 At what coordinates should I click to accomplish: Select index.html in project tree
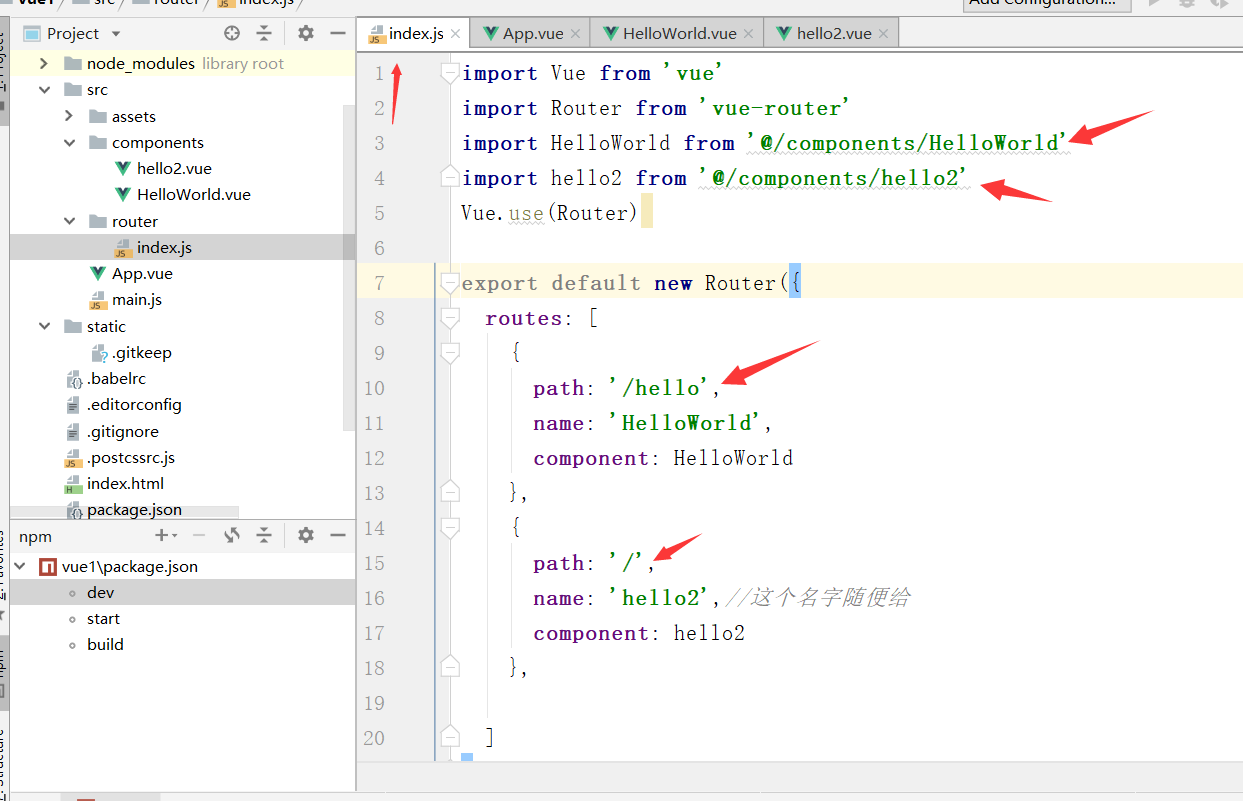[x=125, y=484]
